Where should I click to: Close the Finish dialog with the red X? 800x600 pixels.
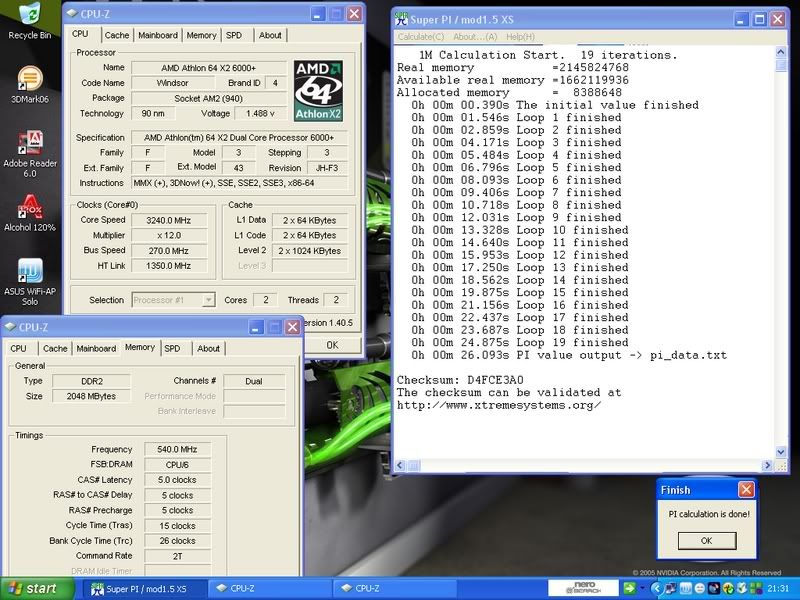[x=746, y=490]
